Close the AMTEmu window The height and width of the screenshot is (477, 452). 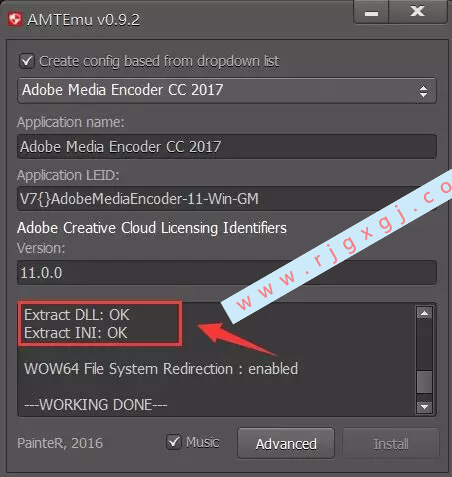pyautogui.click(x=418, y=11)
